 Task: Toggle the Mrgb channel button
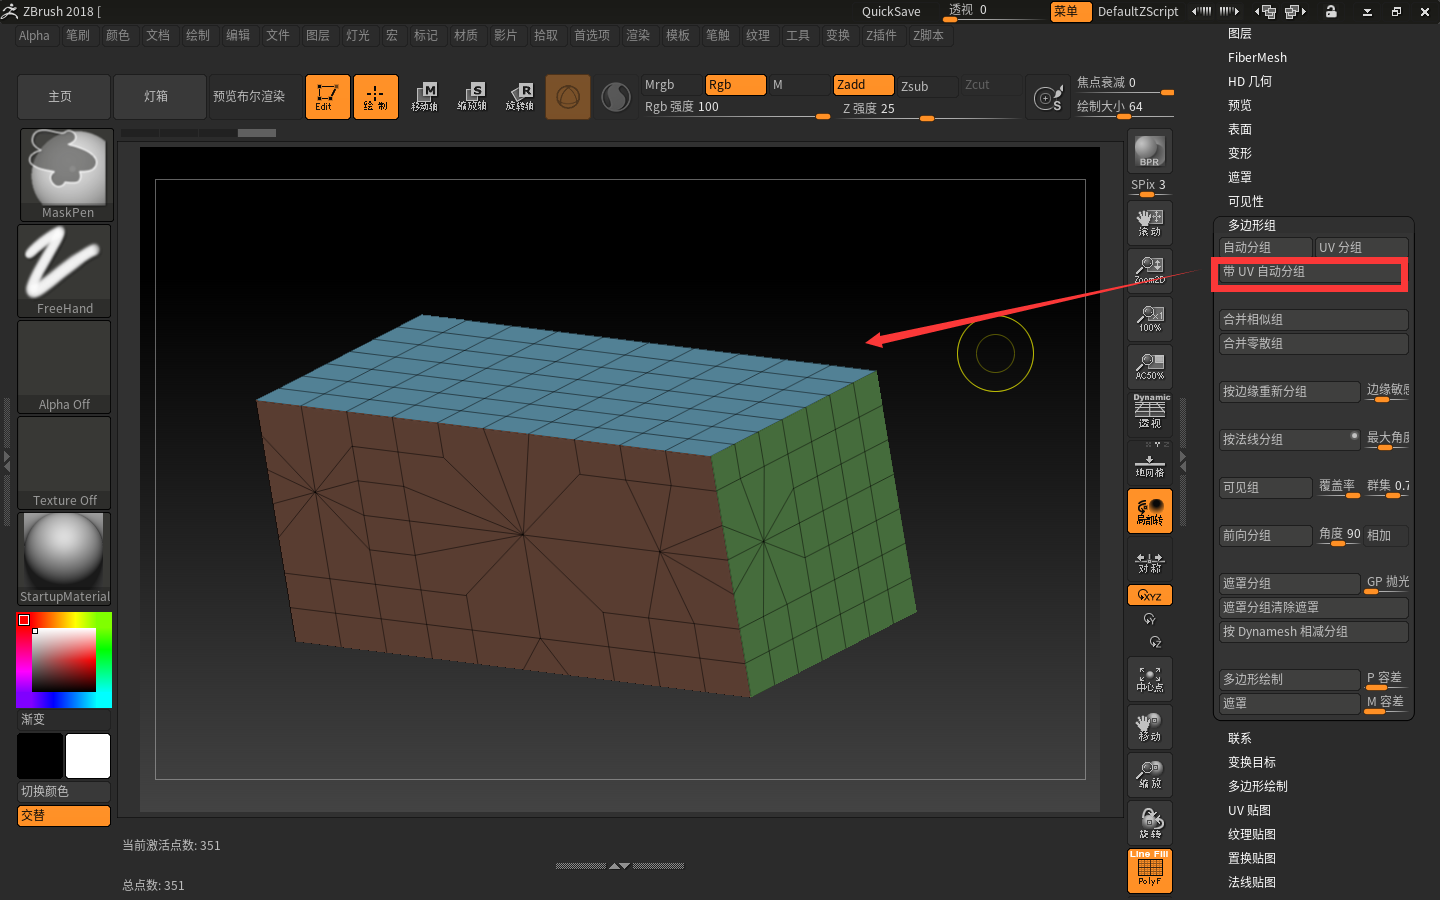point(672,85)
